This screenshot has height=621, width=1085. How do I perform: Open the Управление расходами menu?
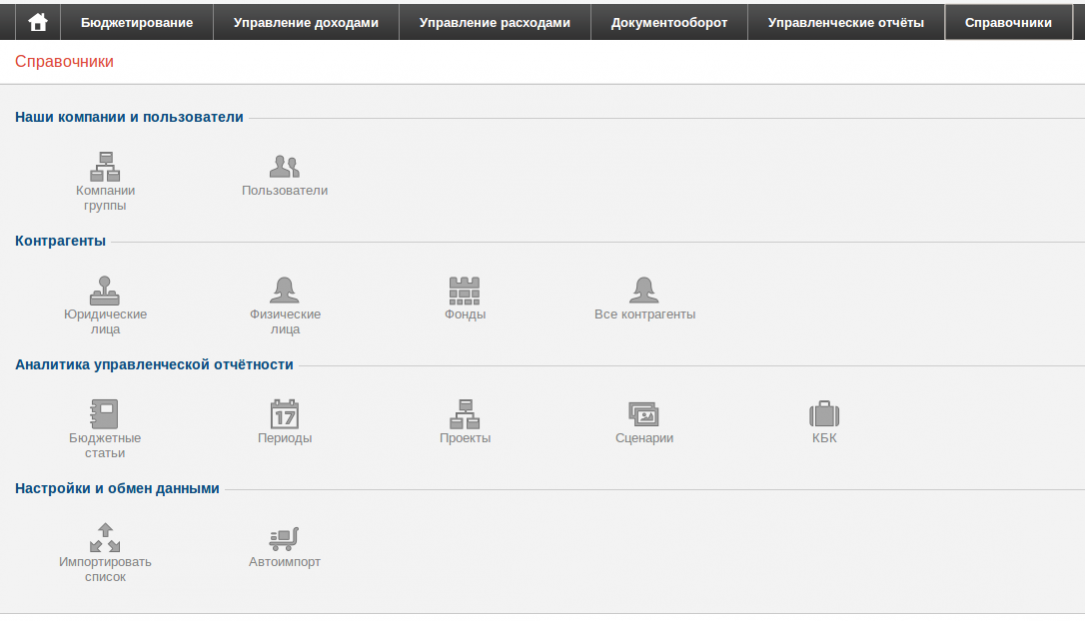pos(495,23)
